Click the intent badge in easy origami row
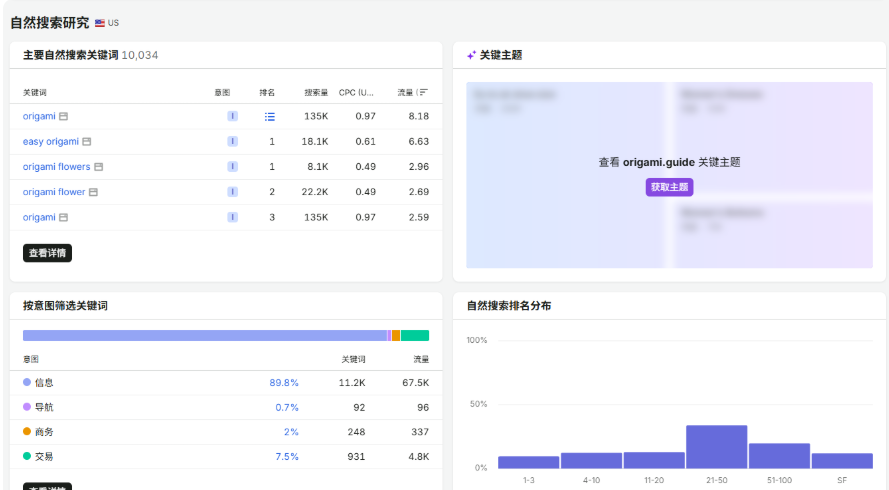Viewport: 889px width, 490px height. [232, 141]
